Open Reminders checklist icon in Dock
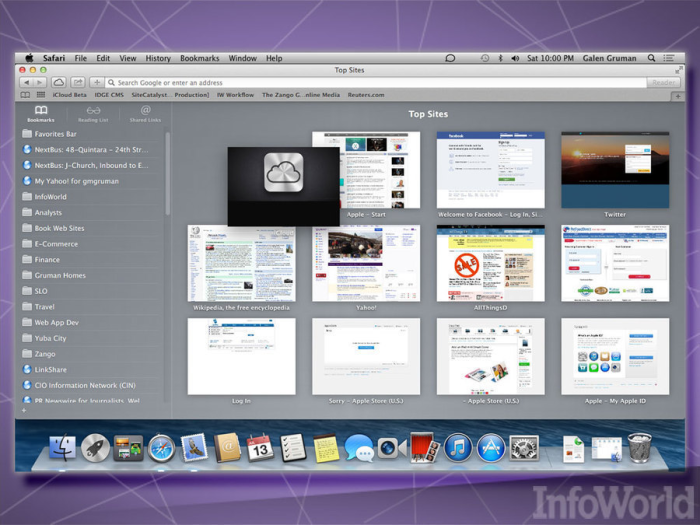700x525 pixels. point(293,447)
